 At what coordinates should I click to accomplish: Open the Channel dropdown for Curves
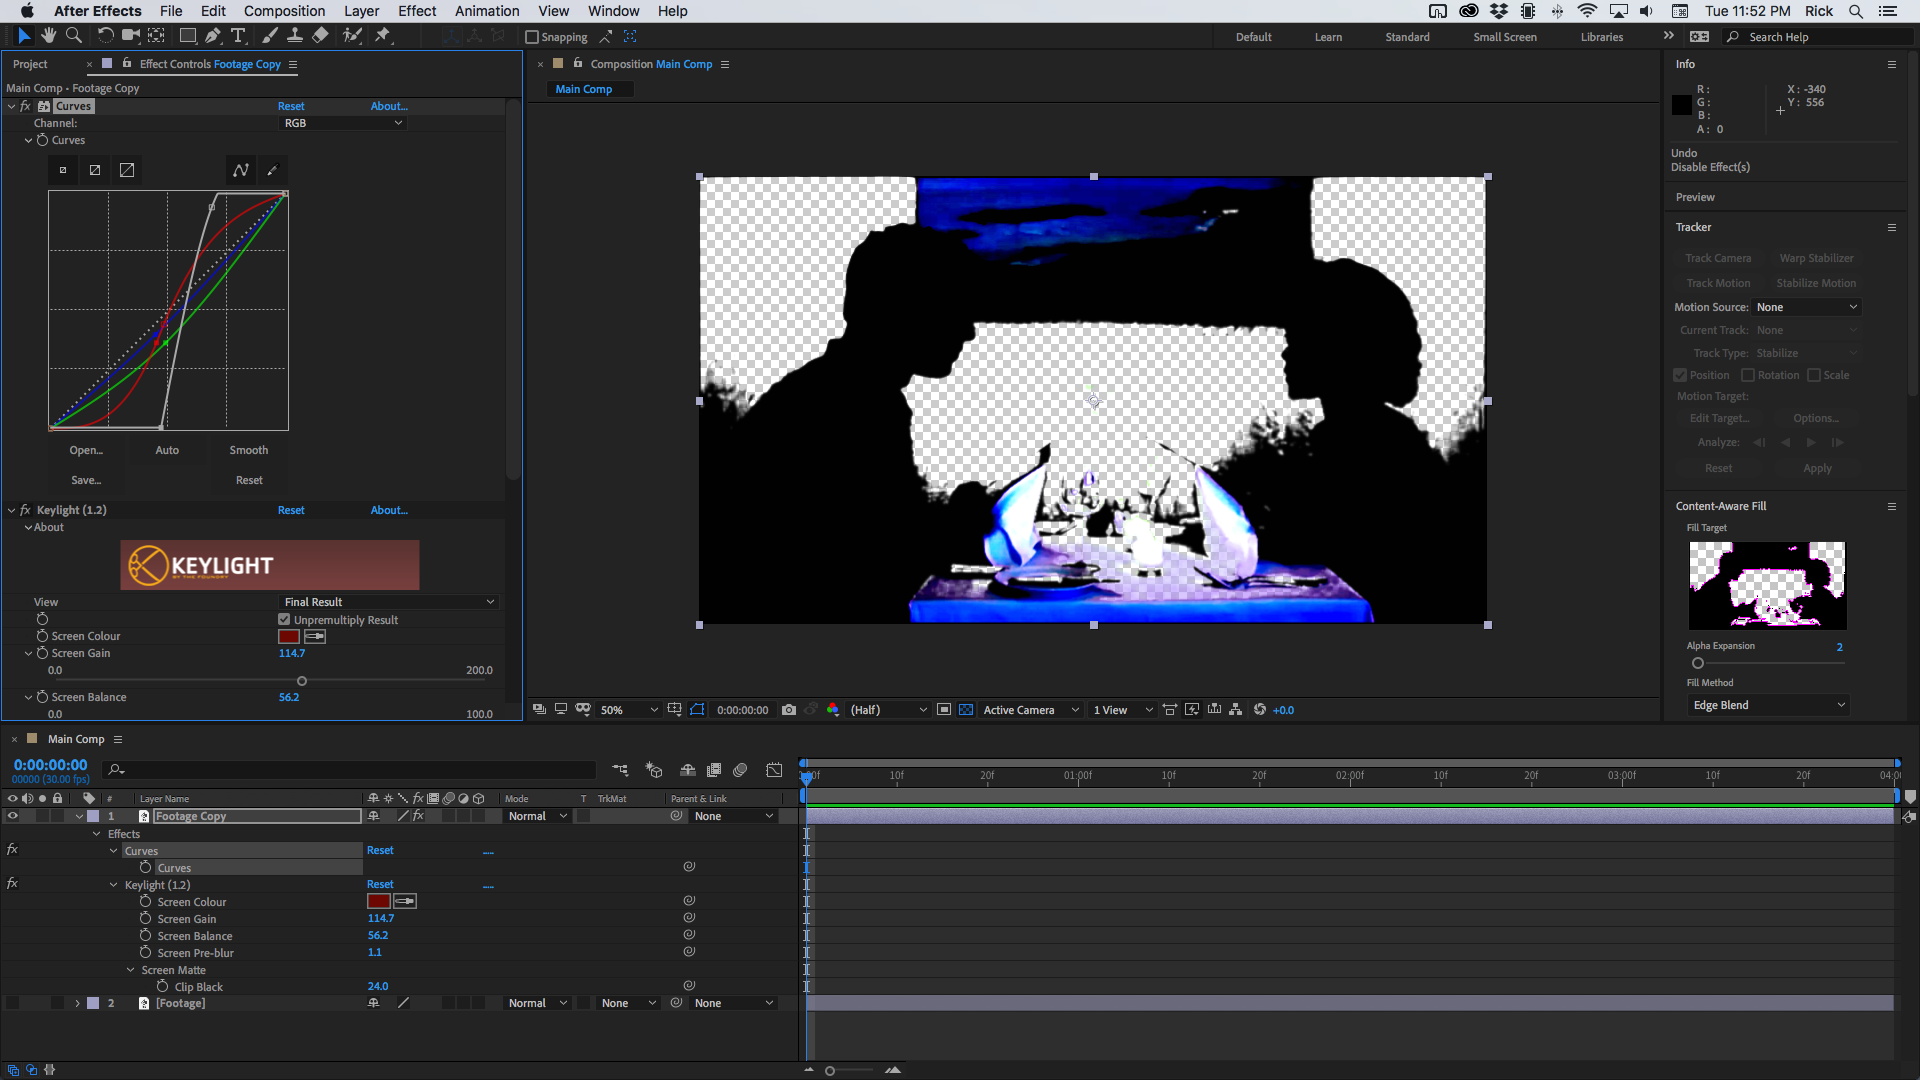pyautogui.click(x=342, y=123)
